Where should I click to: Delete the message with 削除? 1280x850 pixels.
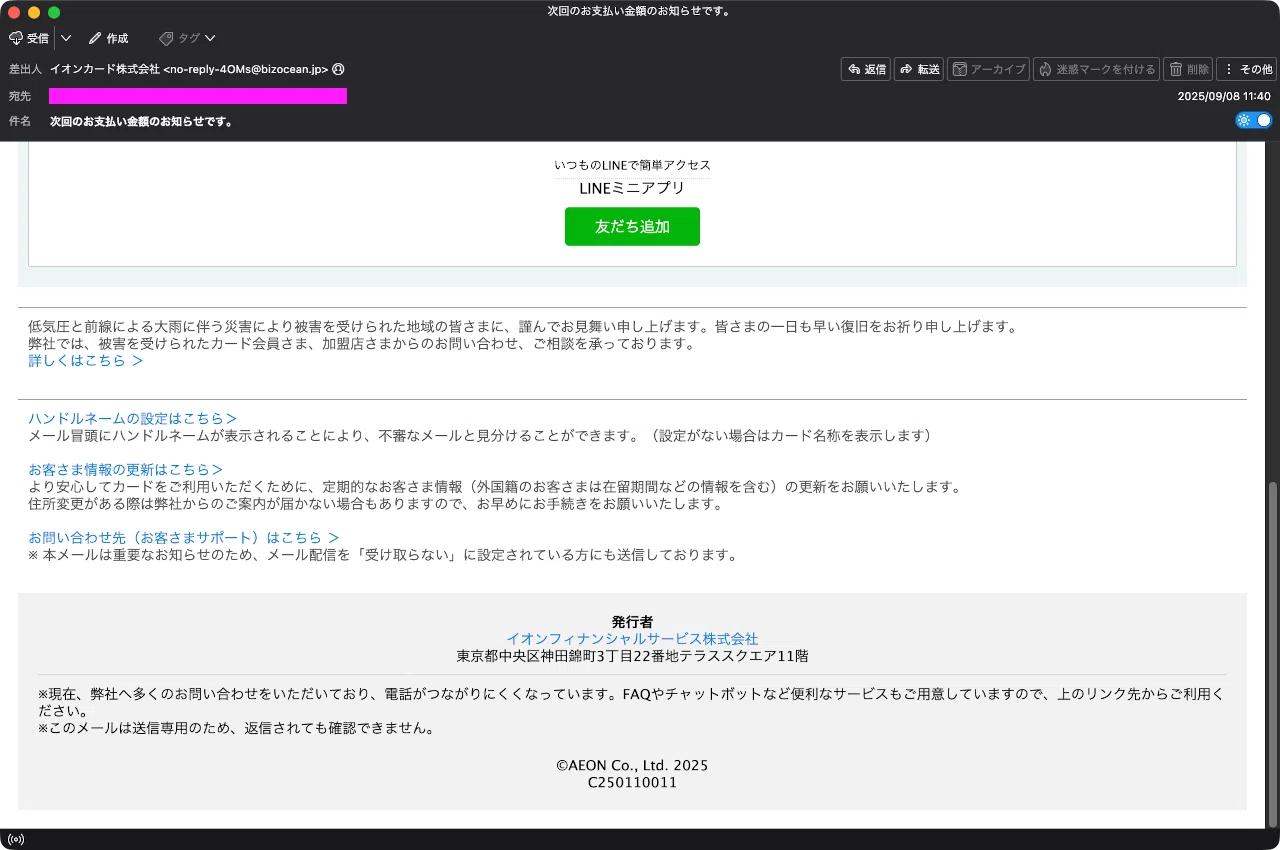tap(1188, 69)
